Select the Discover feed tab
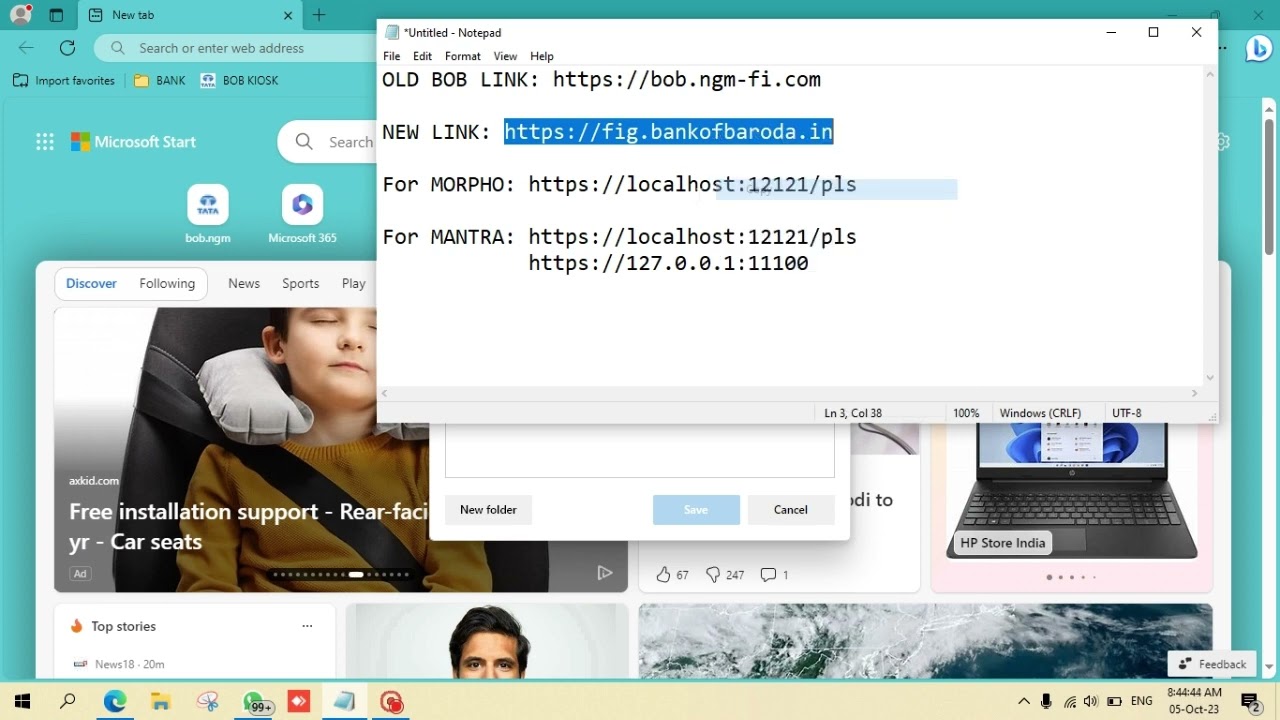Screen dimensions: 1280x720 point(91,283)
